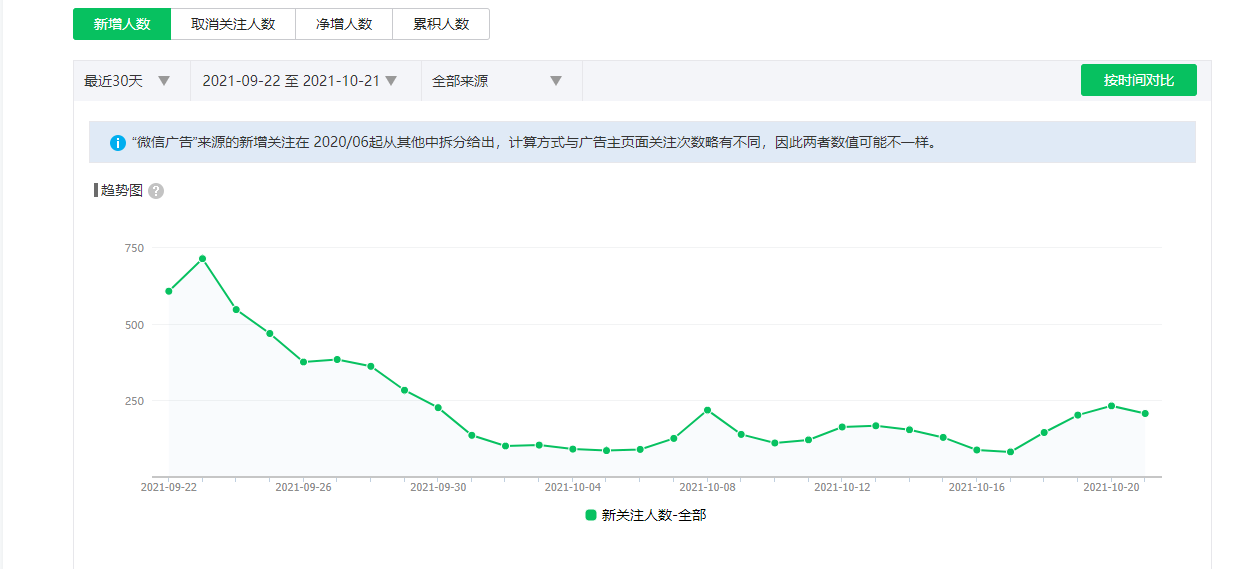
Task: Click the 新关注人数-全部 legend label
Action: tap(654, 515)
